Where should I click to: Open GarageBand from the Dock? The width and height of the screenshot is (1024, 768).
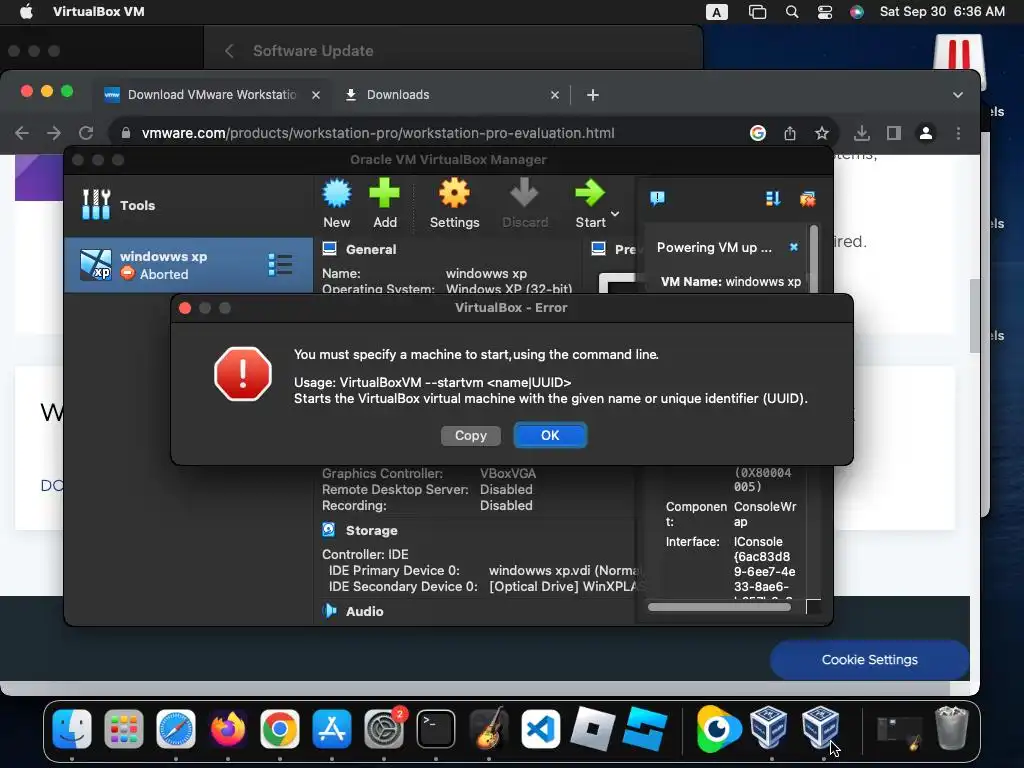pyautogui.click(x=488, y=729)
